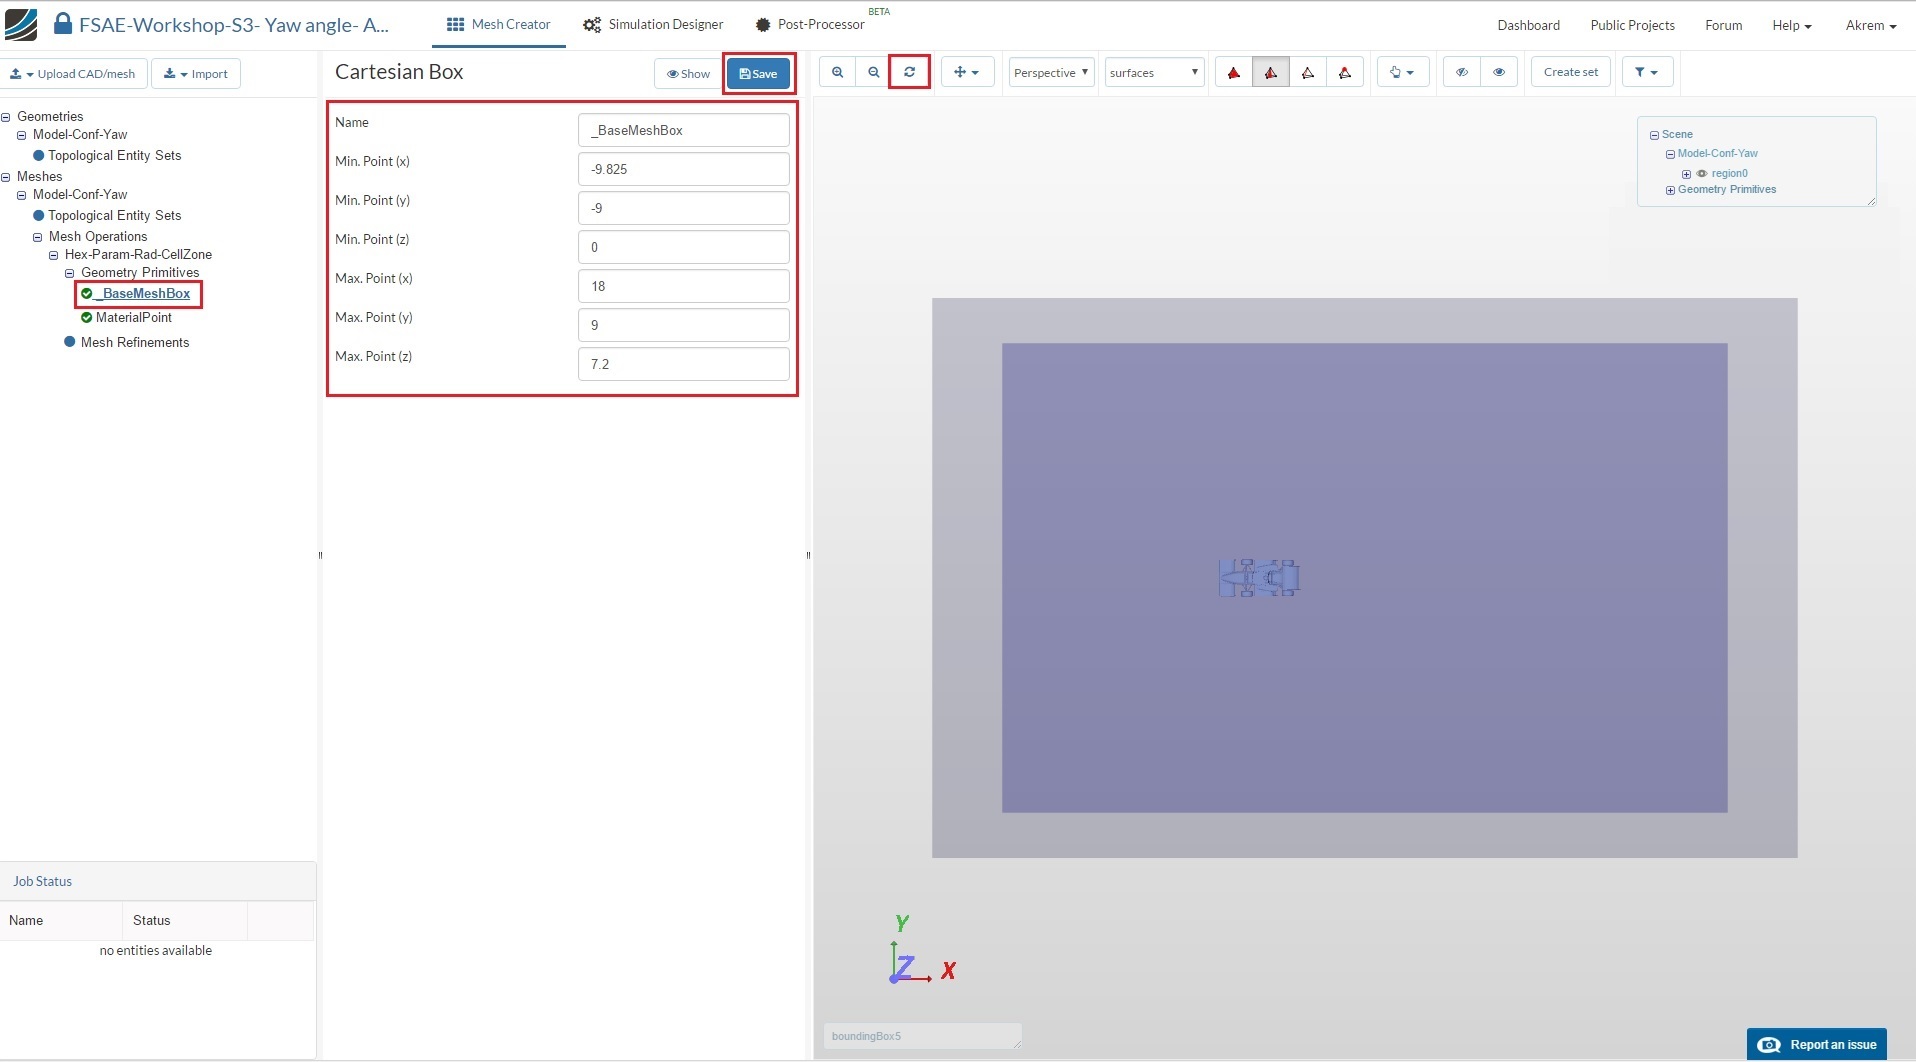Click the Min. Point (x) field

click(x=684, y=169)
